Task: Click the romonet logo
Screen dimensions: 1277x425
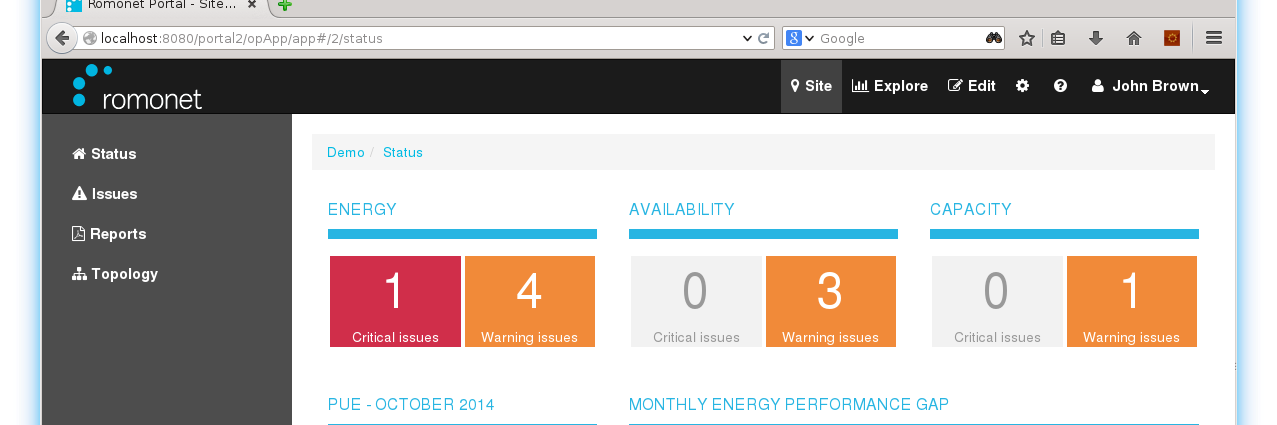Action: coord(137,87)
